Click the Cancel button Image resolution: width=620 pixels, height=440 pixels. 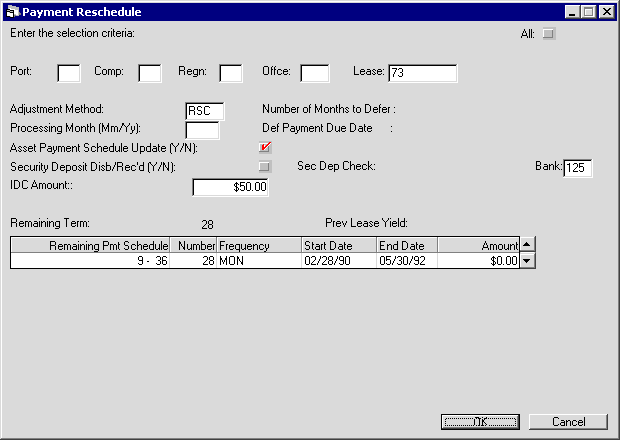[x=568, y=422]
